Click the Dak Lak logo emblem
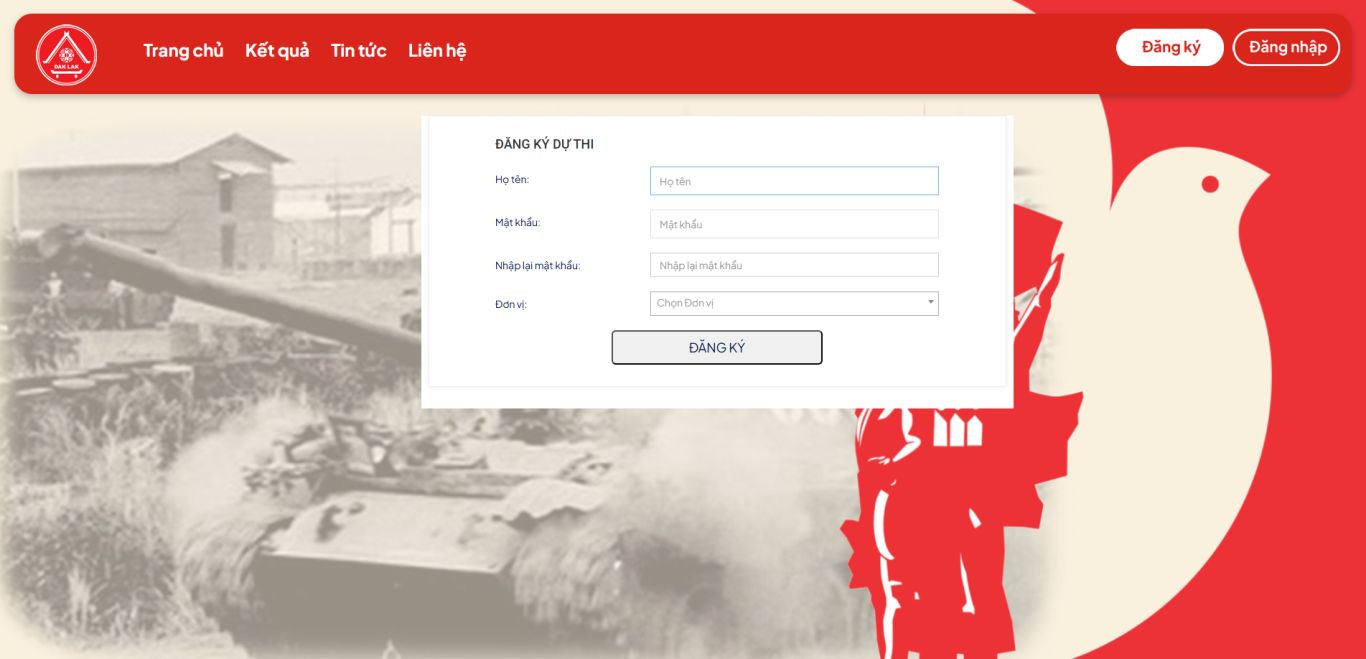 pos(66,54)
